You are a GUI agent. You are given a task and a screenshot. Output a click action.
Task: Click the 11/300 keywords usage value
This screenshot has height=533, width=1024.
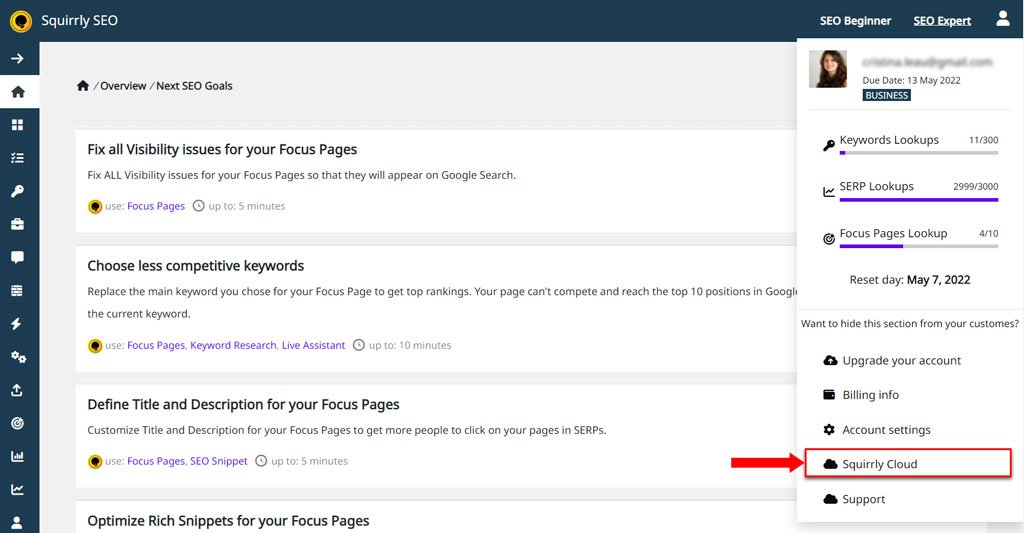pyautogui.click(x=984, y=140)
